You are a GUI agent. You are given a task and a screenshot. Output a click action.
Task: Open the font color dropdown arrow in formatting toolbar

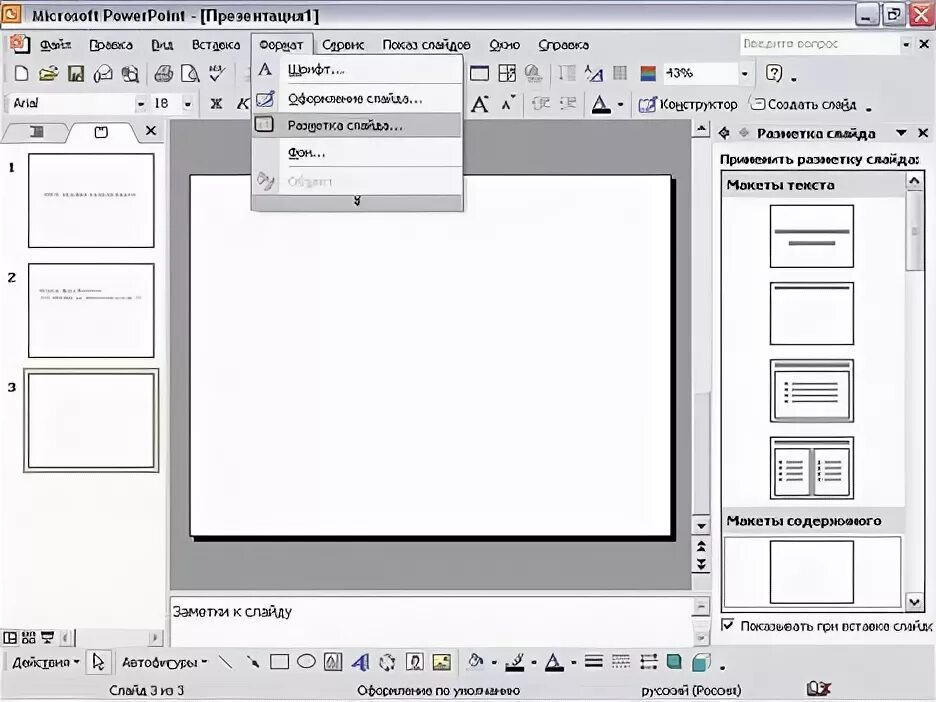pos(620,104)
